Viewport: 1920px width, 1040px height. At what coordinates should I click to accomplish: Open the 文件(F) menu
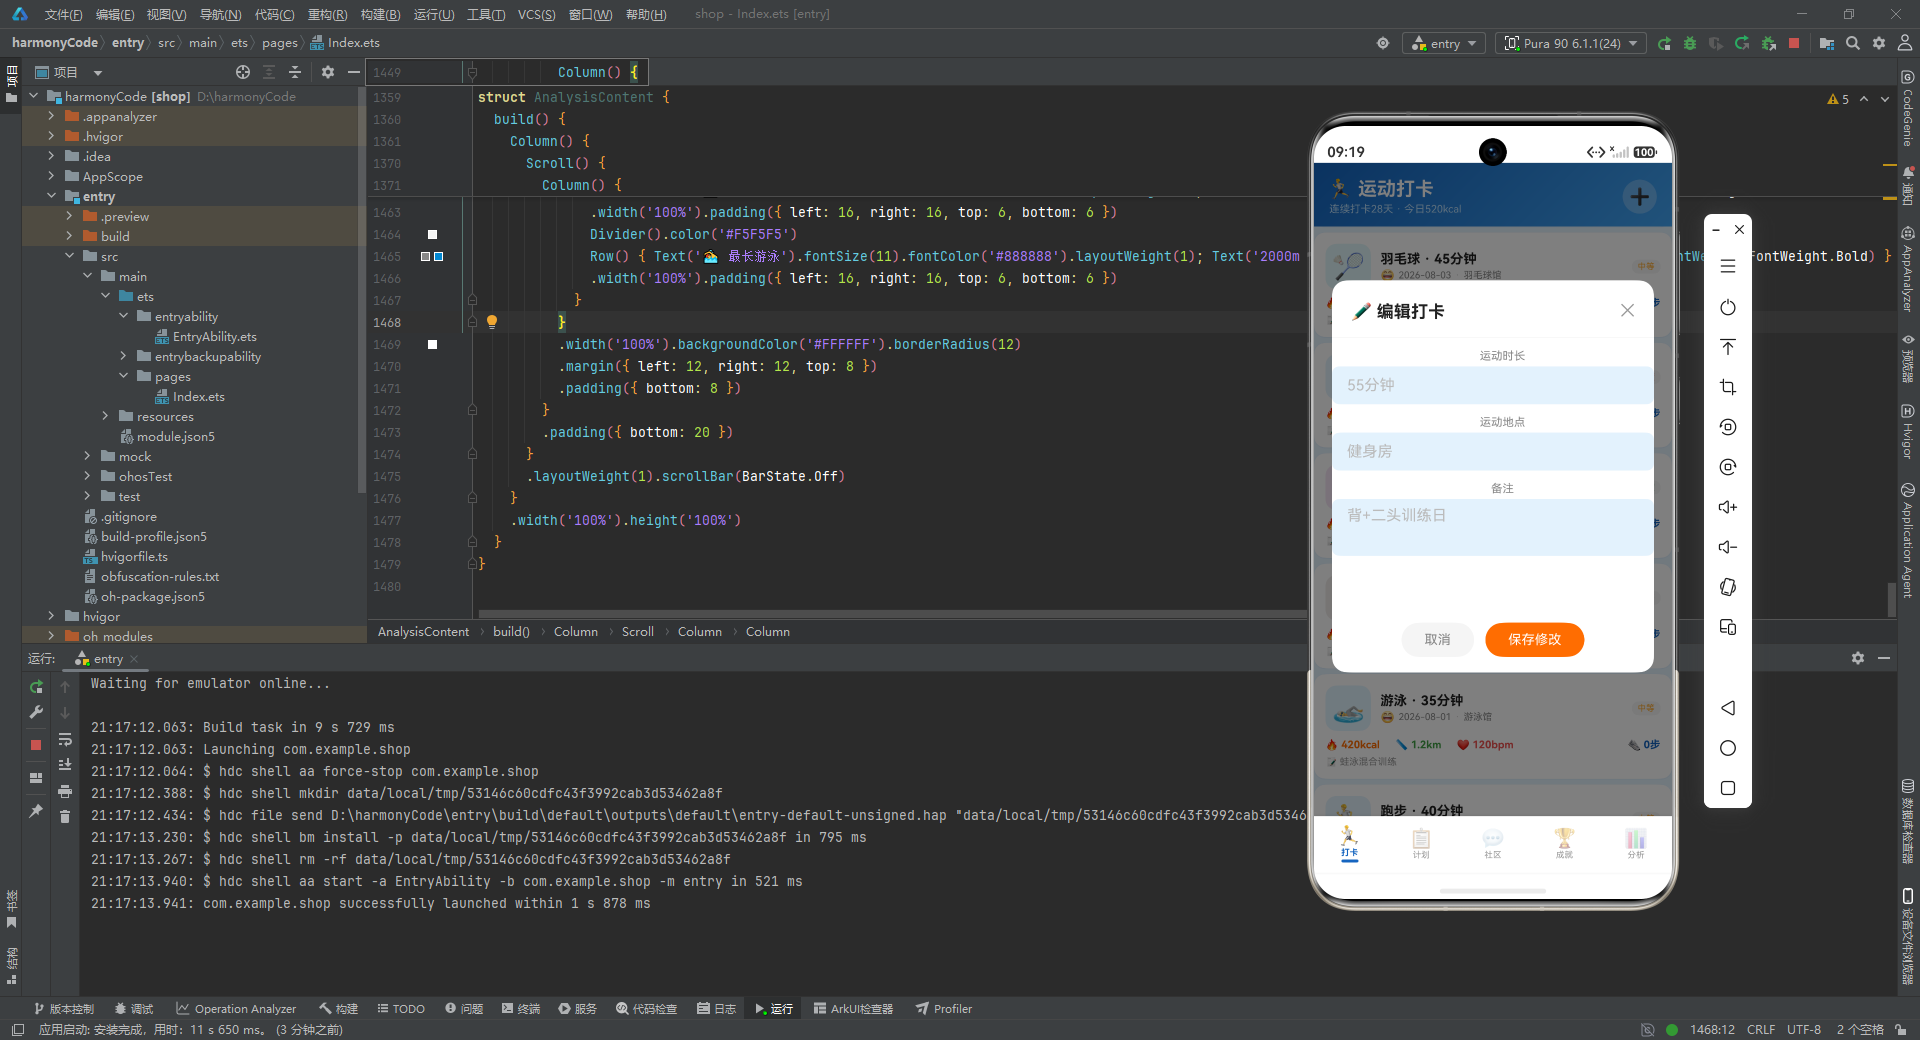pos(63,14)
